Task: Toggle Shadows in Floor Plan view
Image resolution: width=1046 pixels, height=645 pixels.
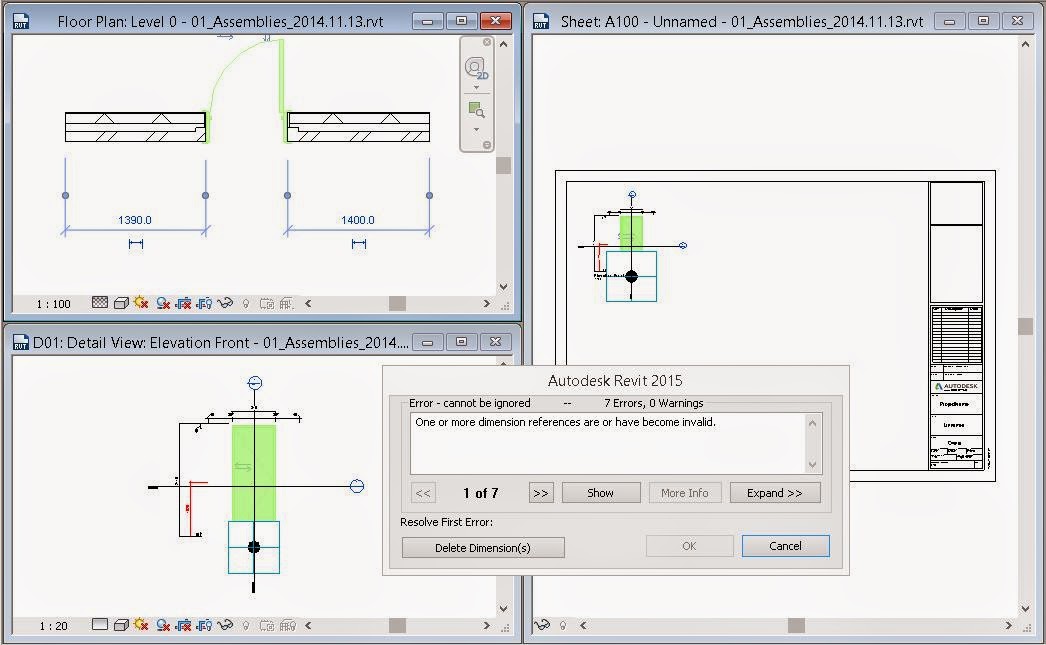Action: (163, 303)
